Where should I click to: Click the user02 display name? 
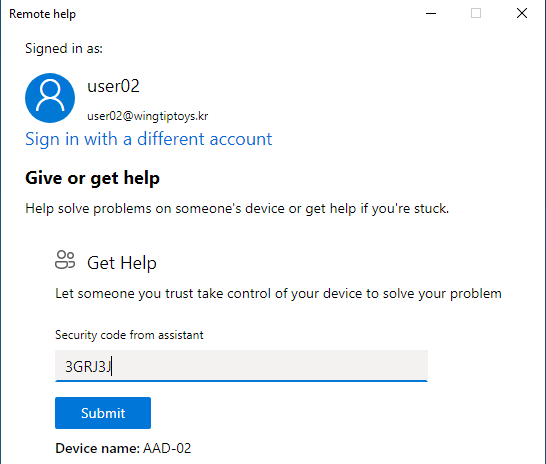coord(113,86)
